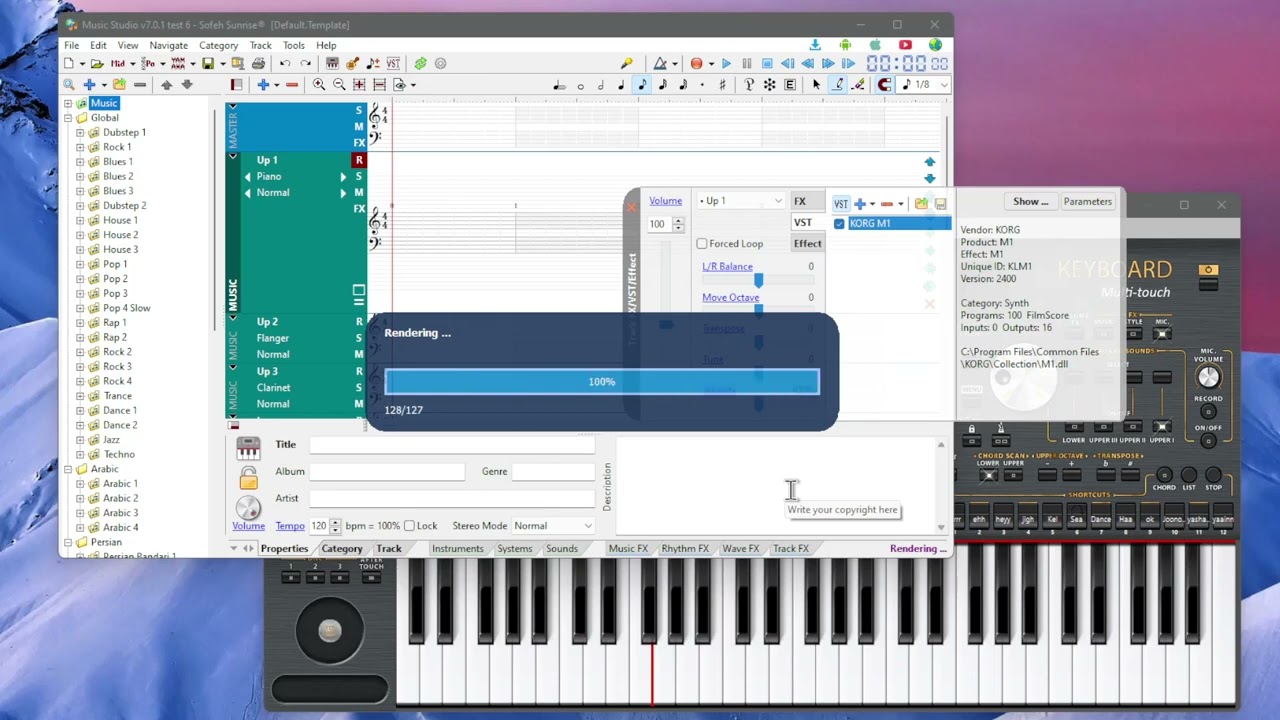Click the microphone icon in toolbar
Screen dimensions: 1280x720
click(x=627, y=63)
